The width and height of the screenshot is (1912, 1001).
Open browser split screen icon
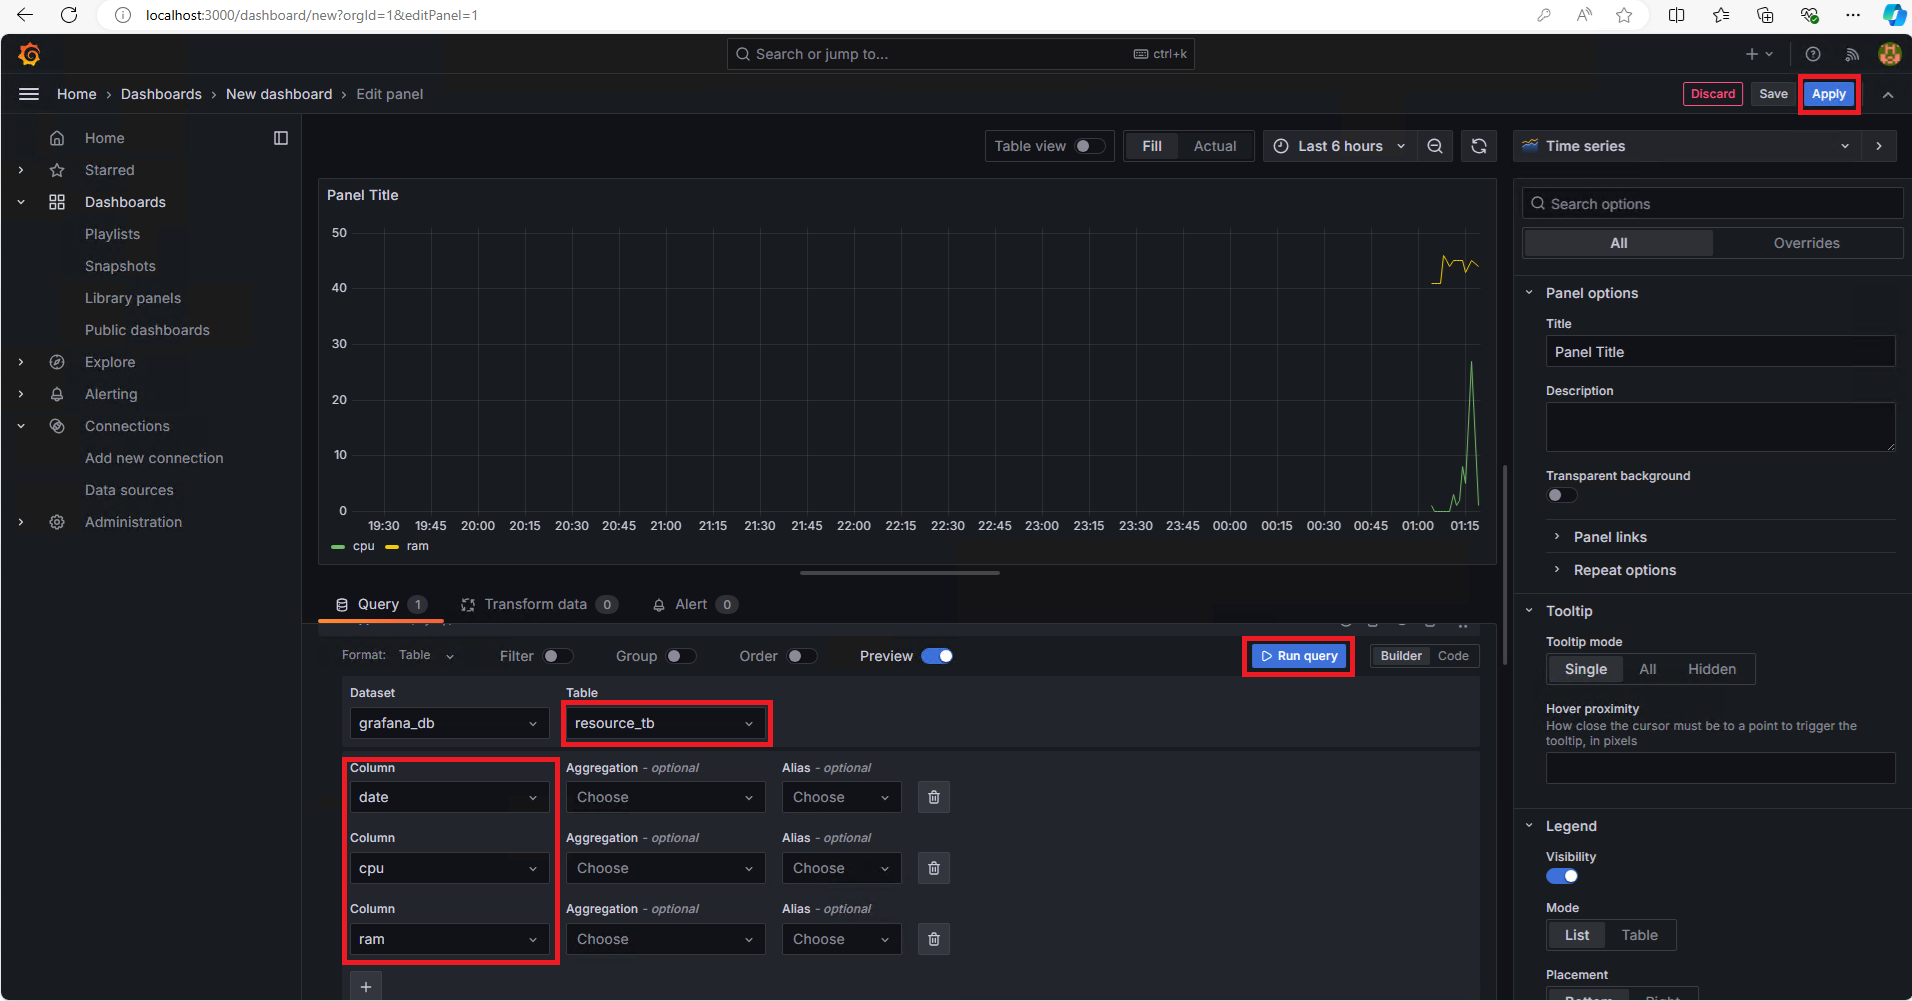(1677, 15)
